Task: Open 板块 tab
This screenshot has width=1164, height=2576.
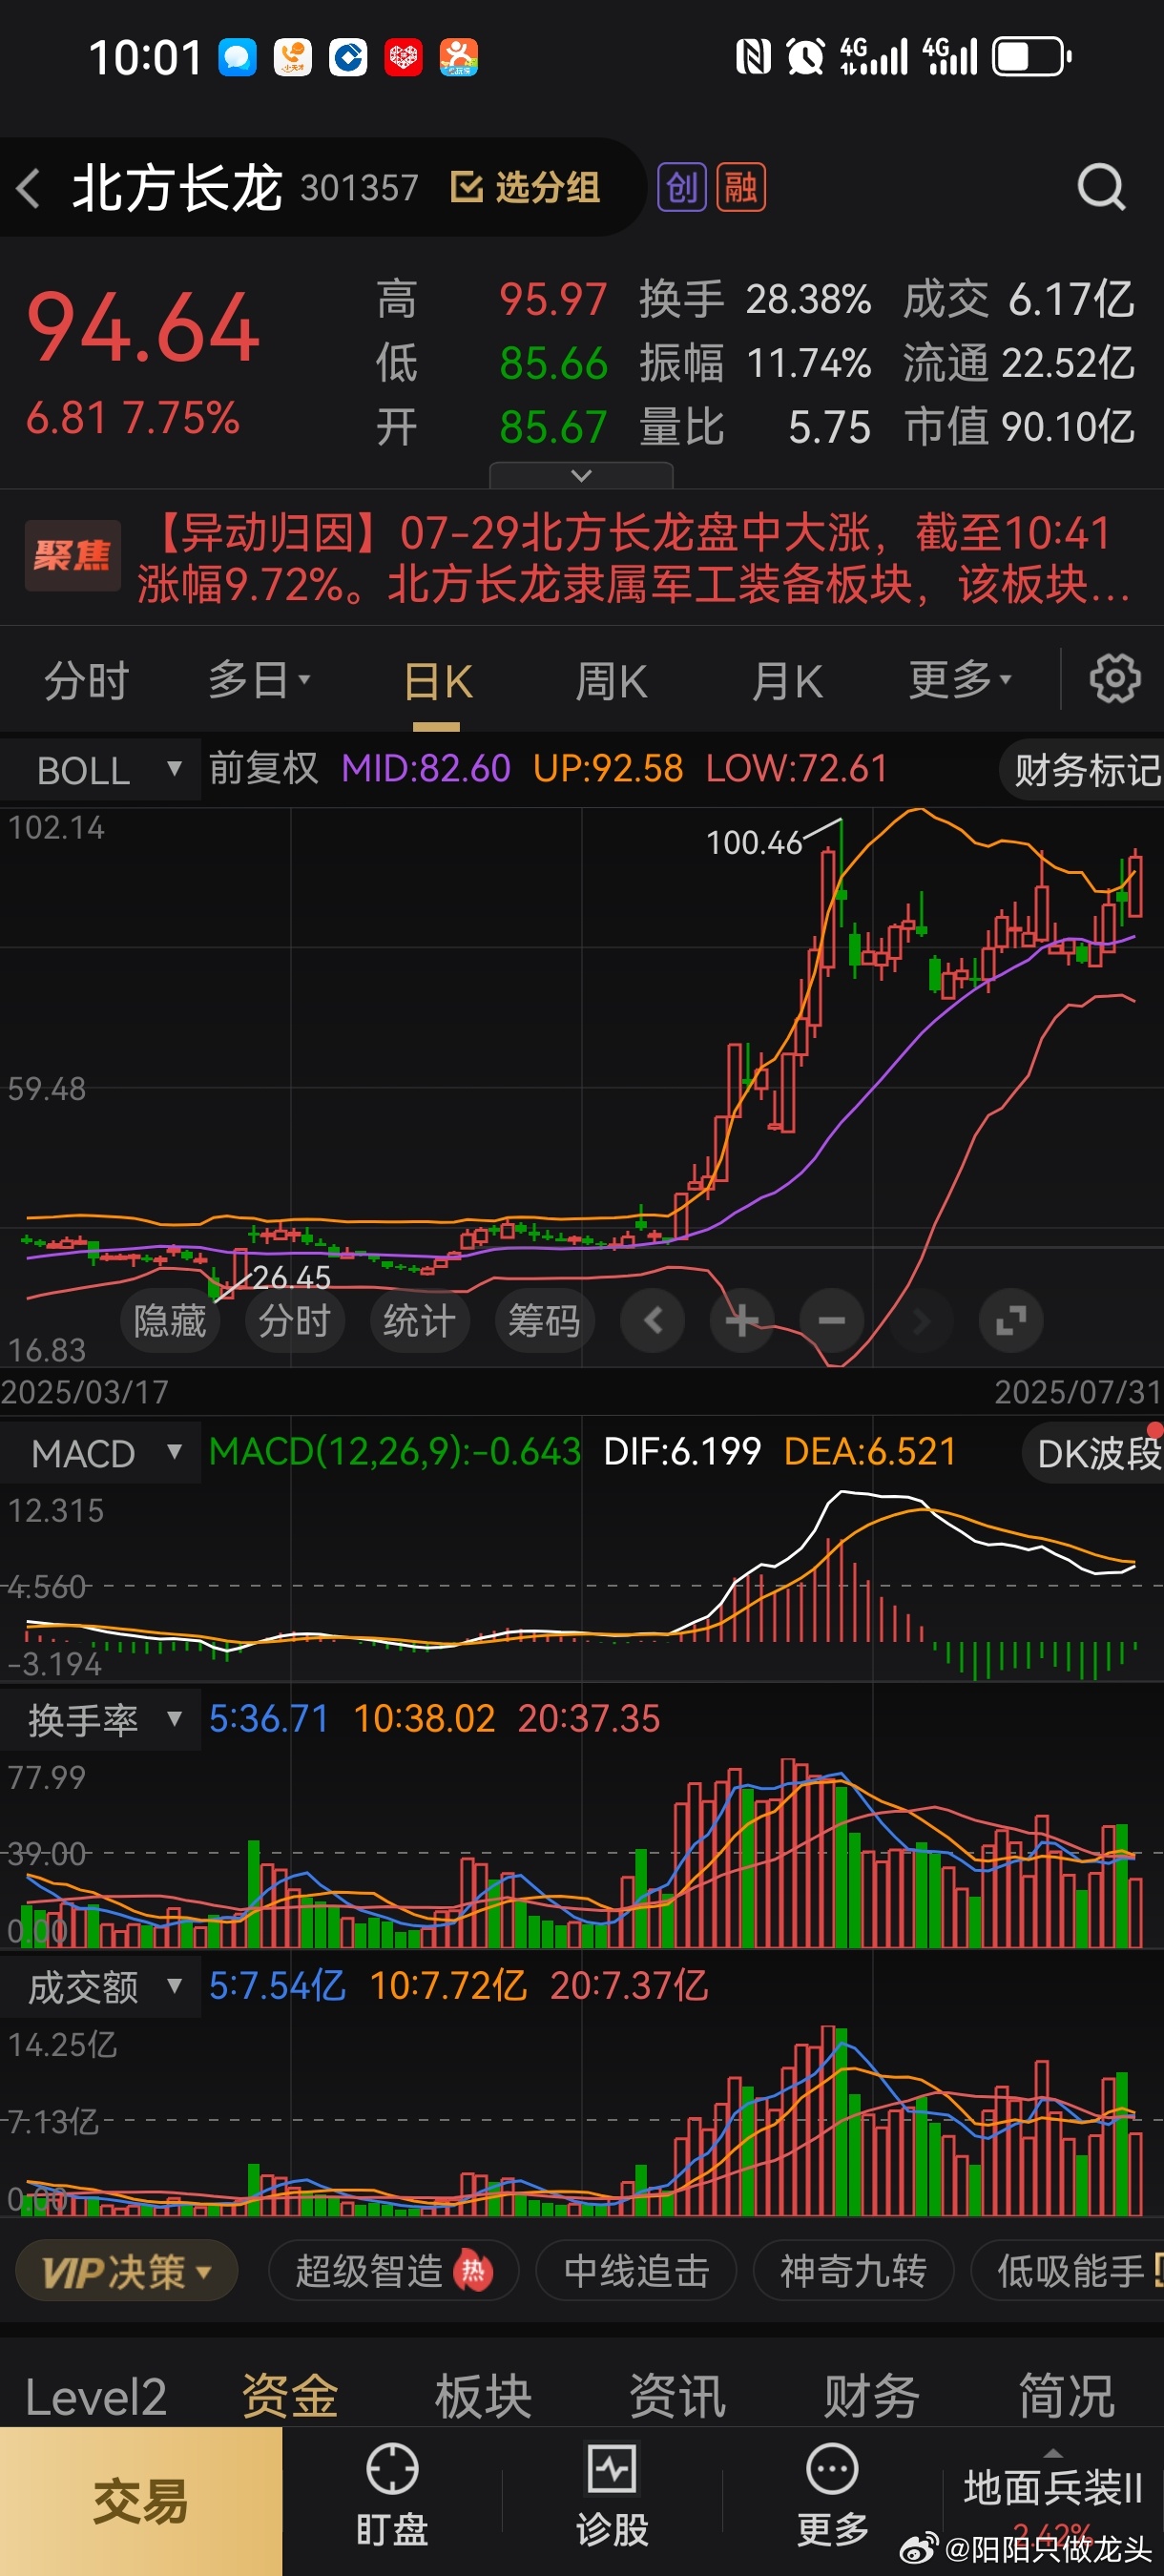Action: coord(483,2397)
